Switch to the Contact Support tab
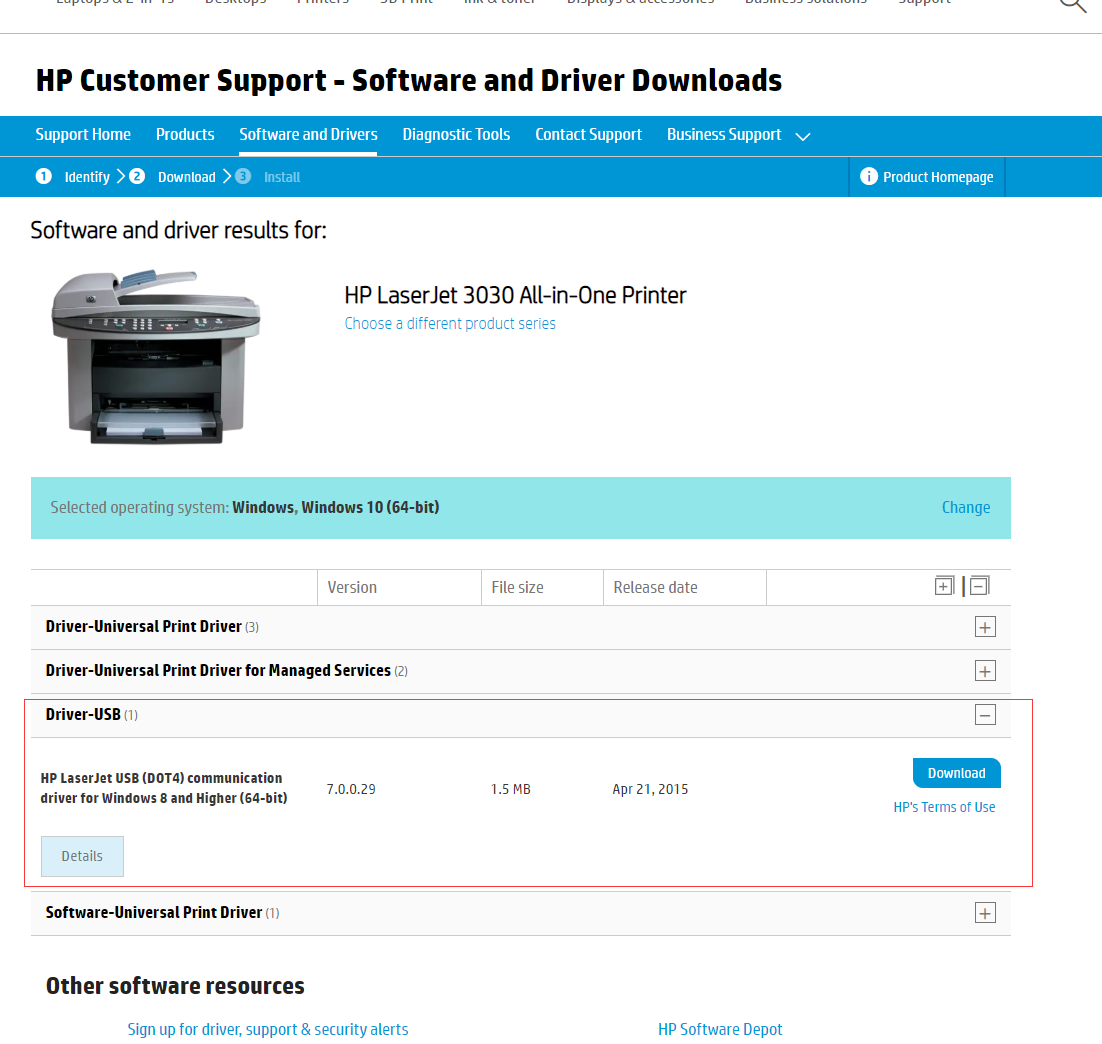This screenshot has height=1044, width=1102. coord(588,134)
